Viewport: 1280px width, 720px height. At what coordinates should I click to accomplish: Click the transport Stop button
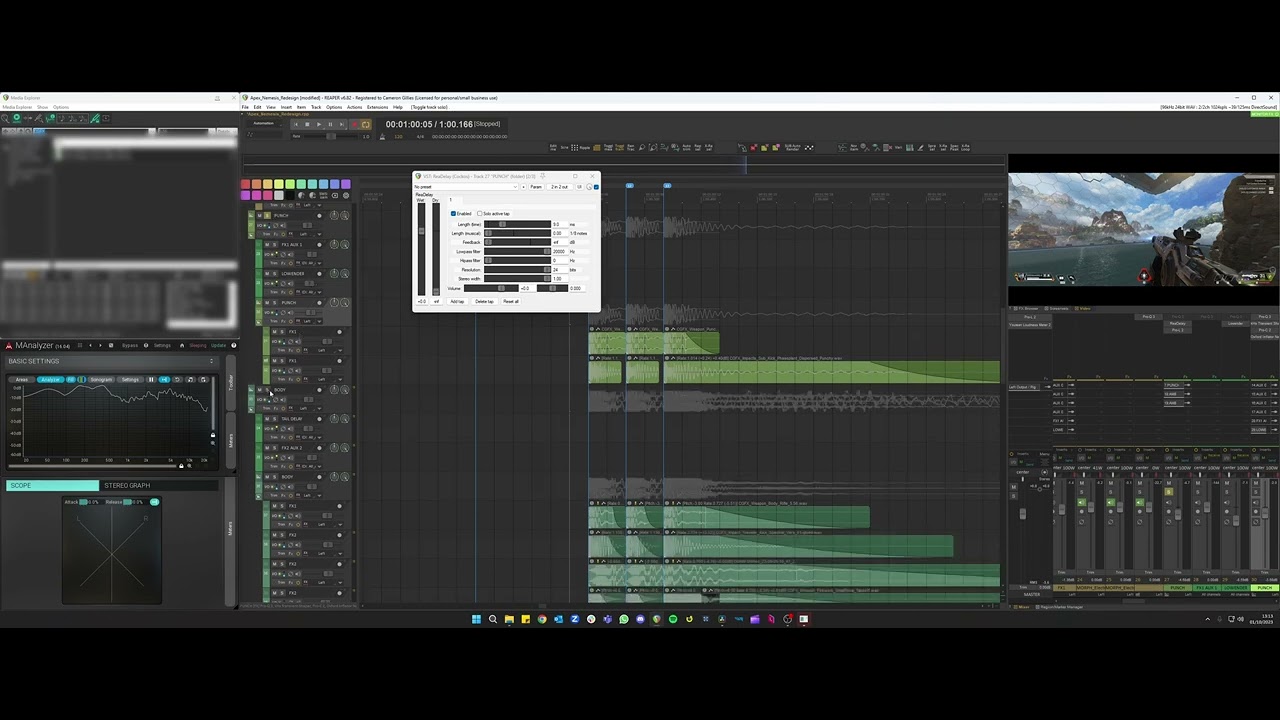tap(307, 124)
